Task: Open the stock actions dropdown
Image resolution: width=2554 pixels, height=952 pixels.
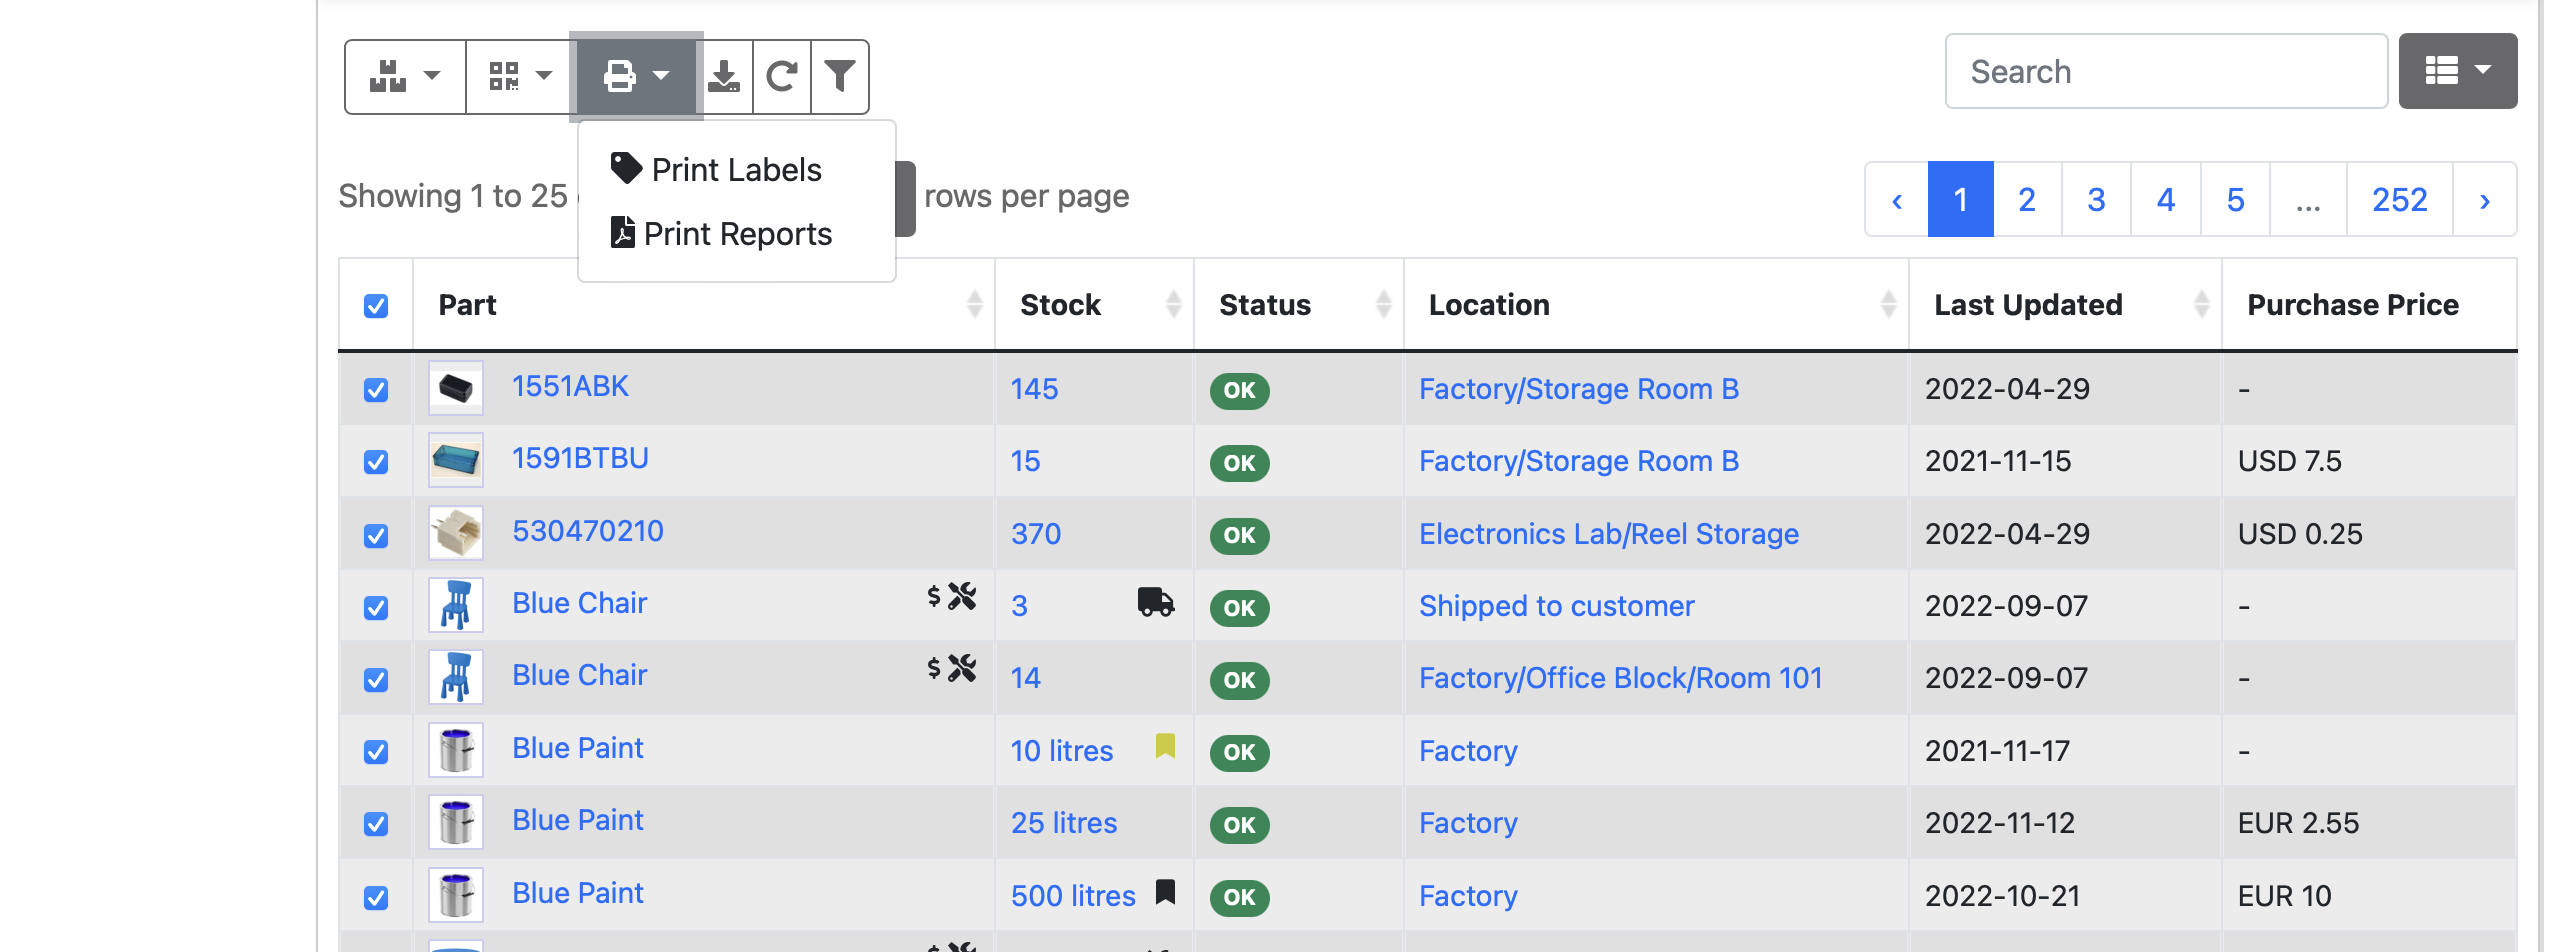Action: (x=405, y=76)
